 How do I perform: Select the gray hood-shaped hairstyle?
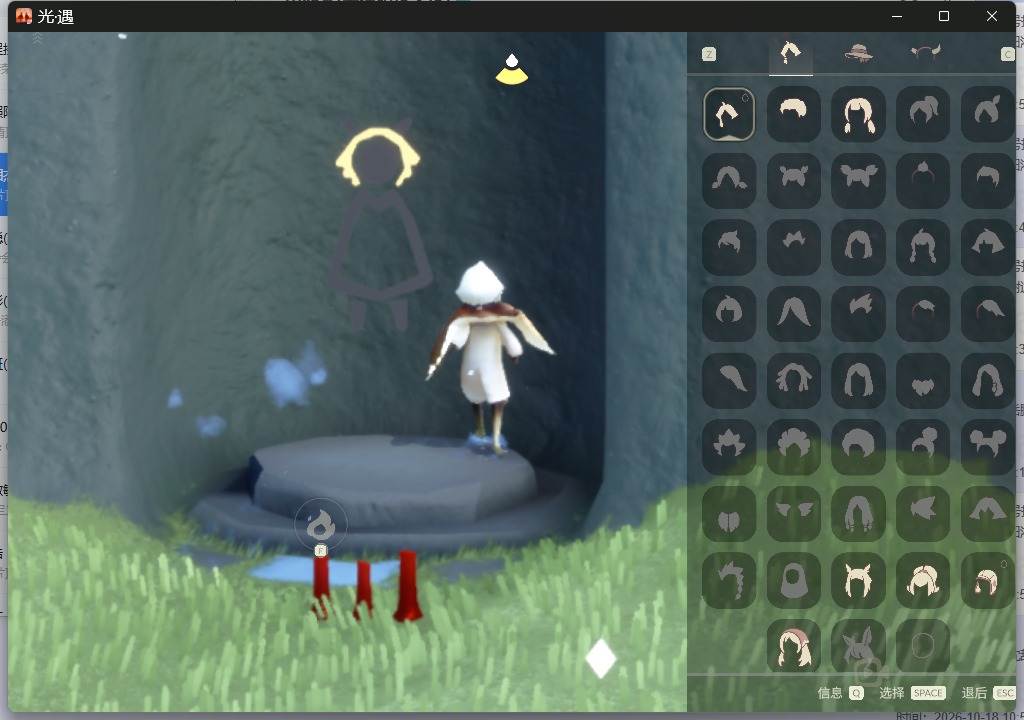click(x=793, y=580)
